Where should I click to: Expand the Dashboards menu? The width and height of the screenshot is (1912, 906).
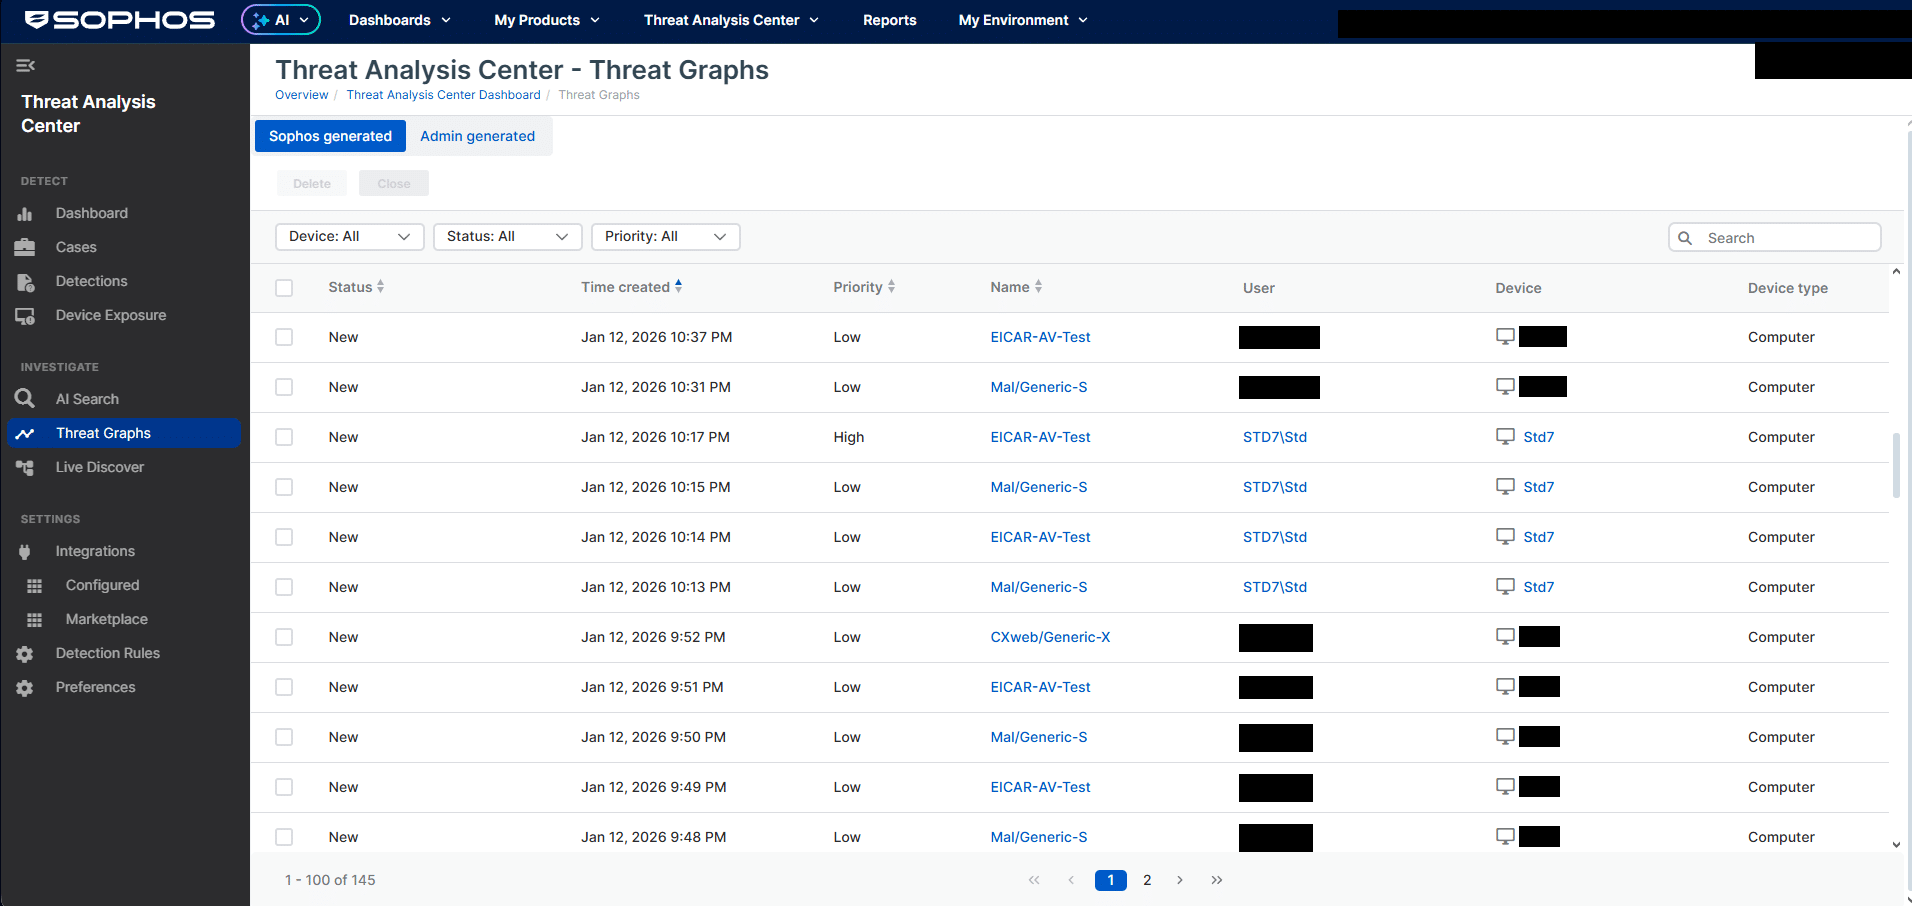coord(399,20)
